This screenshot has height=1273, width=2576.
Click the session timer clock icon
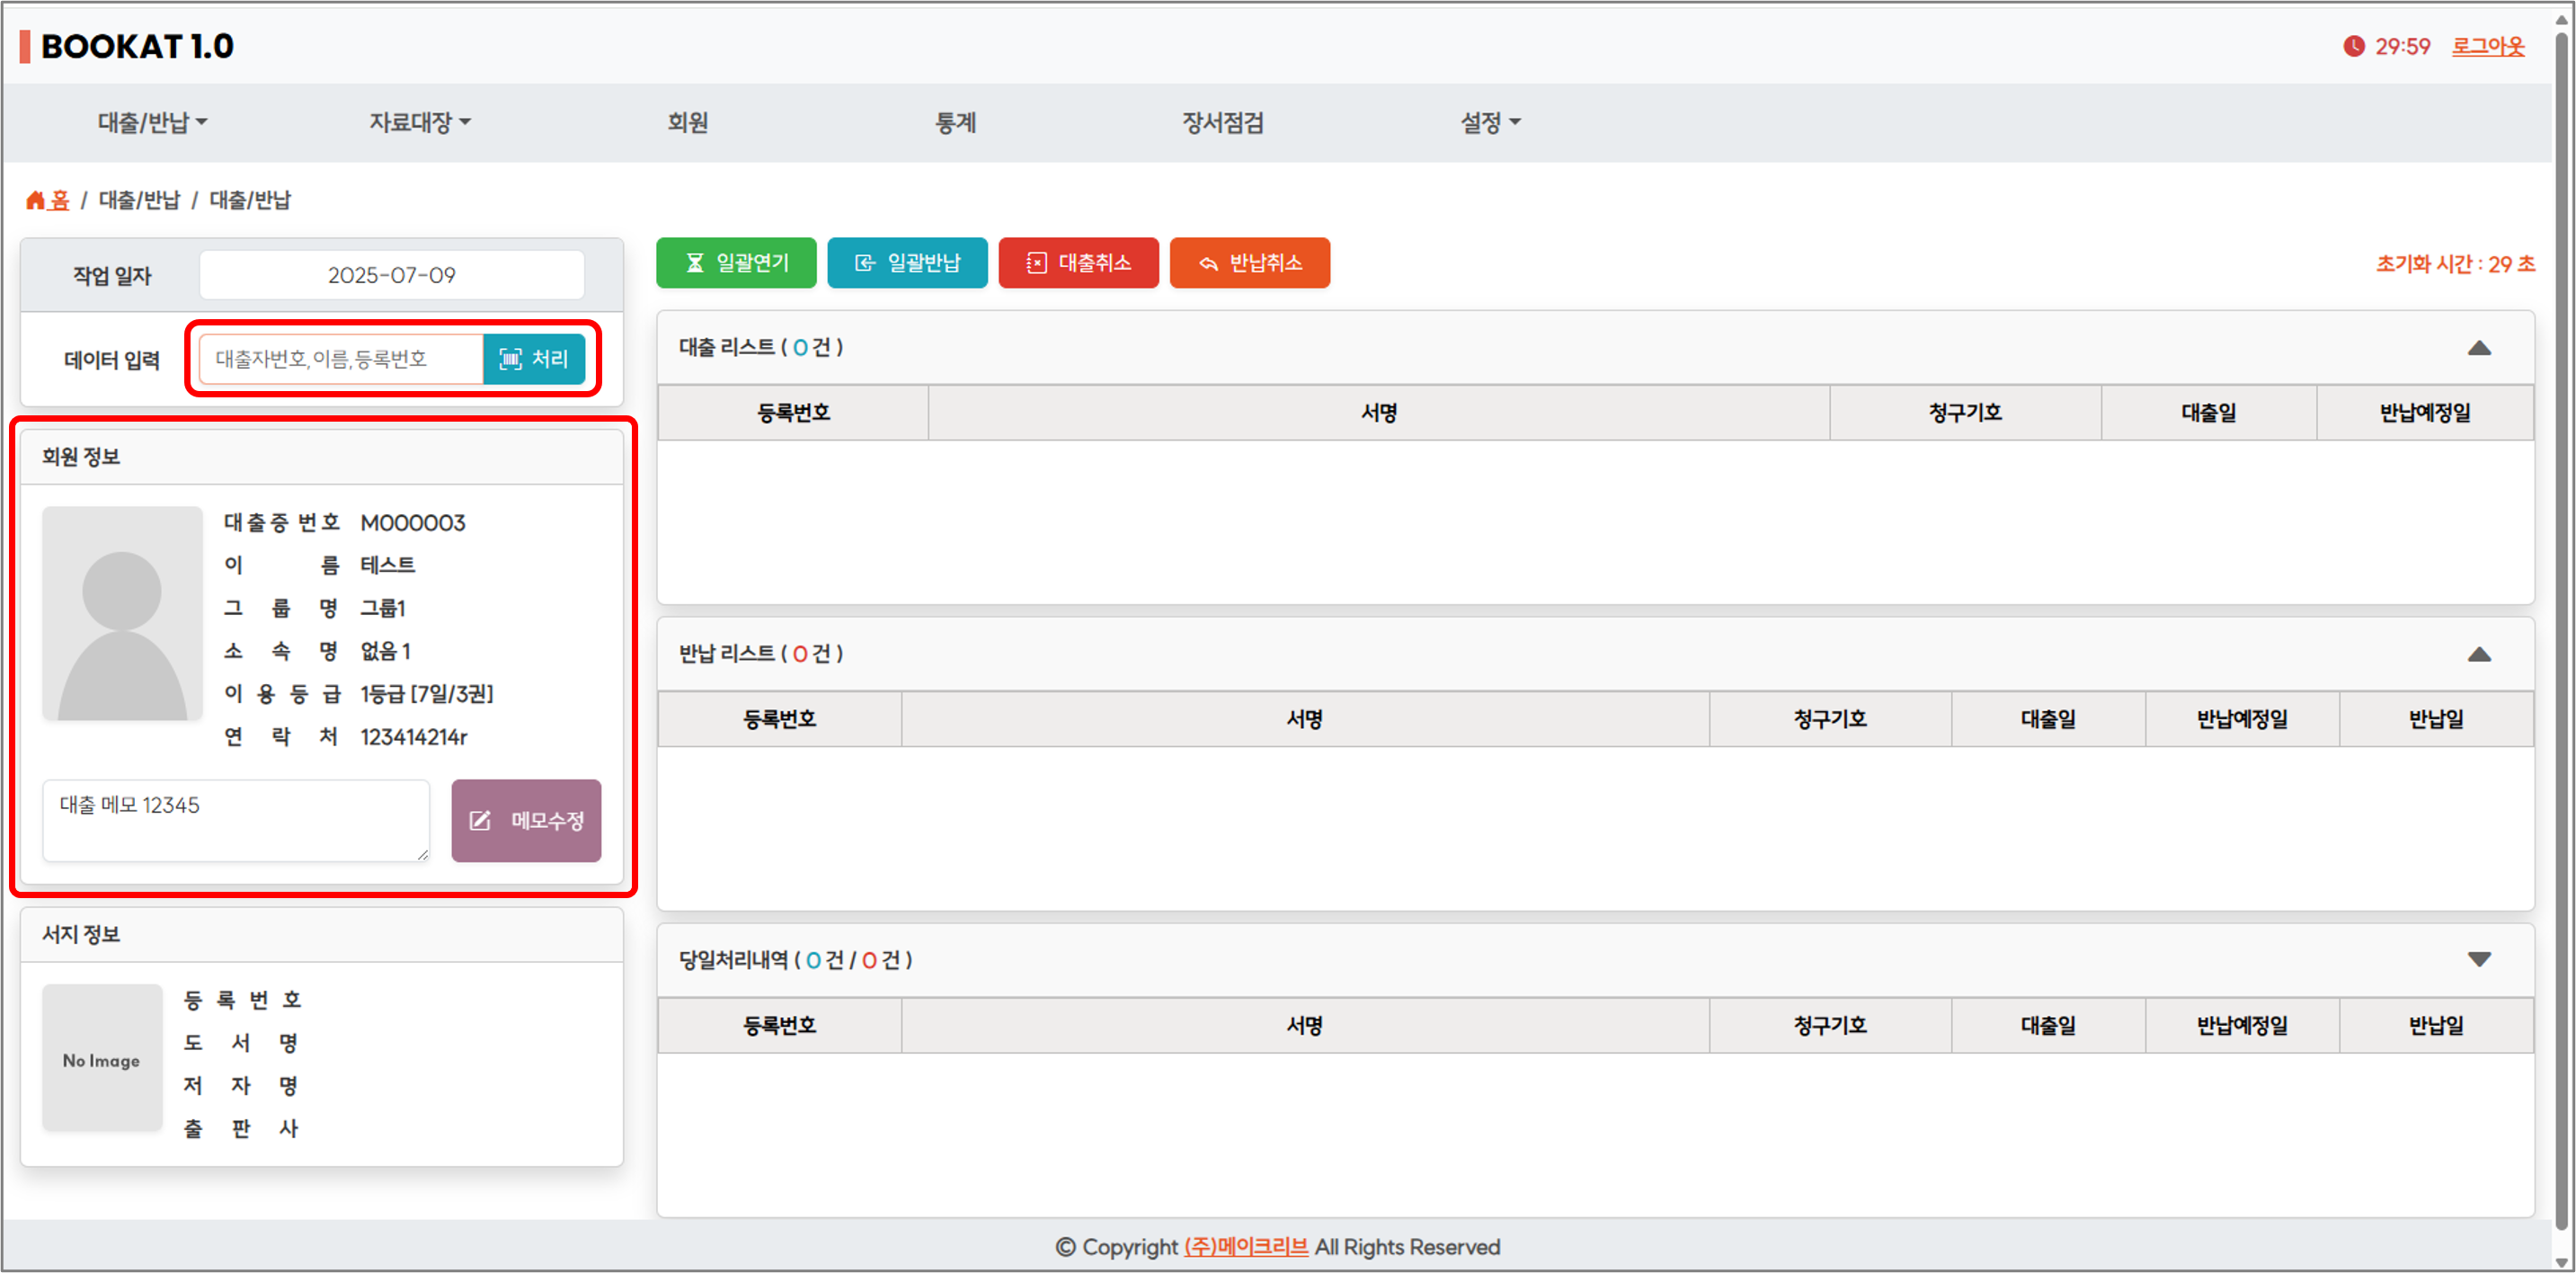tap(2354, 46)
